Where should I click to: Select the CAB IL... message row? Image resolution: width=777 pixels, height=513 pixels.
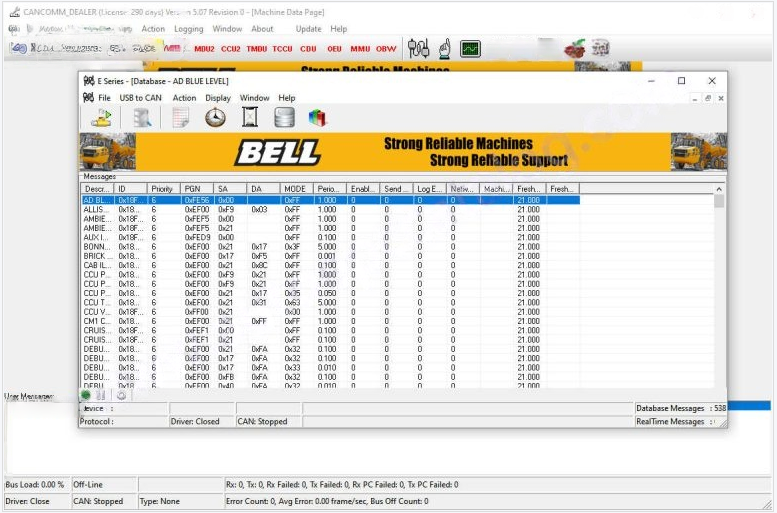point(331,266)
